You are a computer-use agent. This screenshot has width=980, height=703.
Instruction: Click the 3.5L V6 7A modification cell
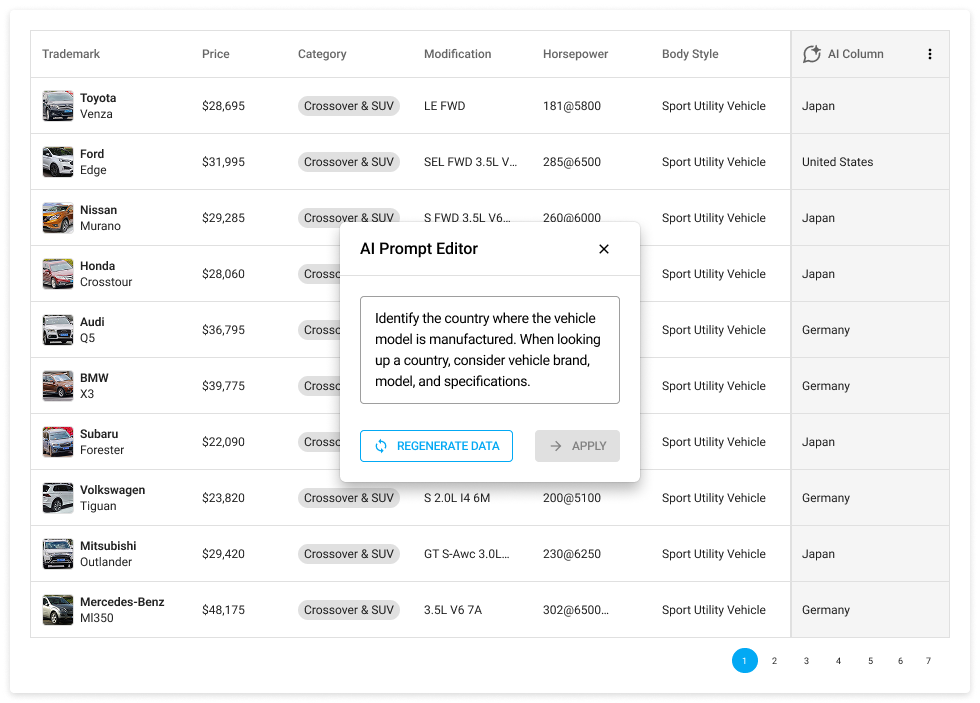click(452, 610)
